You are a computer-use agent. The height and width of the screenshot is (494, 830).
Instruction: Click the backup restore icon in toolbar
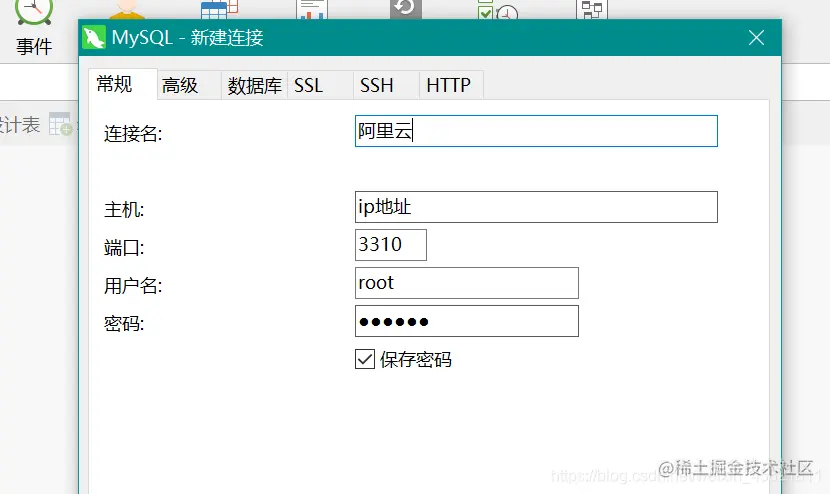point(405,10)
